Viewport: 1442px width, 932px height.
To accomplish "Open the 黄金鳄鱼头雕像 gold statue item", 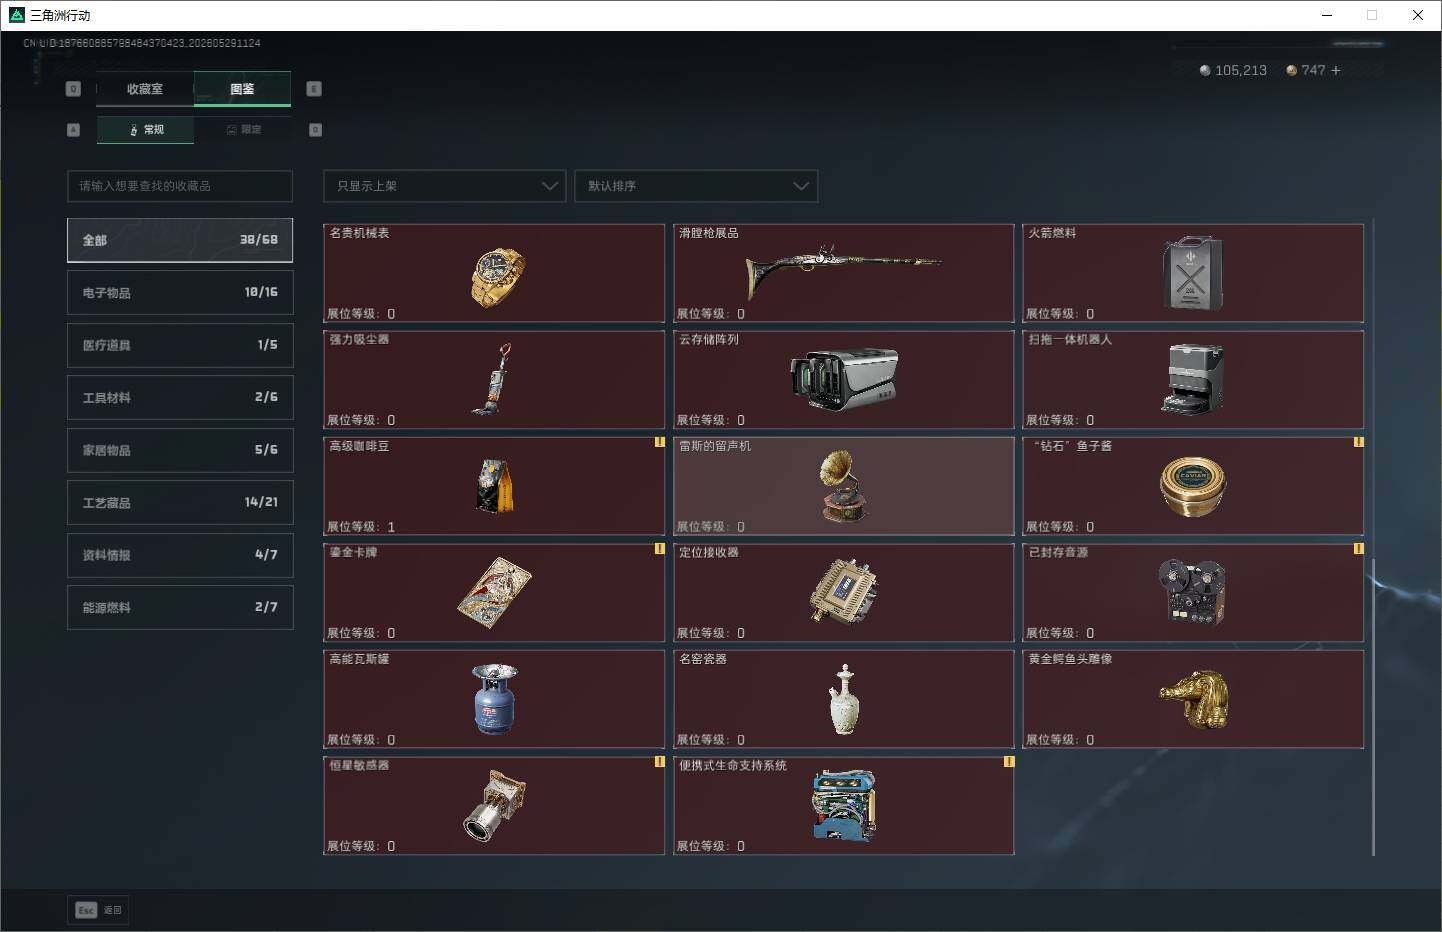I will (x=1193, y=699).
